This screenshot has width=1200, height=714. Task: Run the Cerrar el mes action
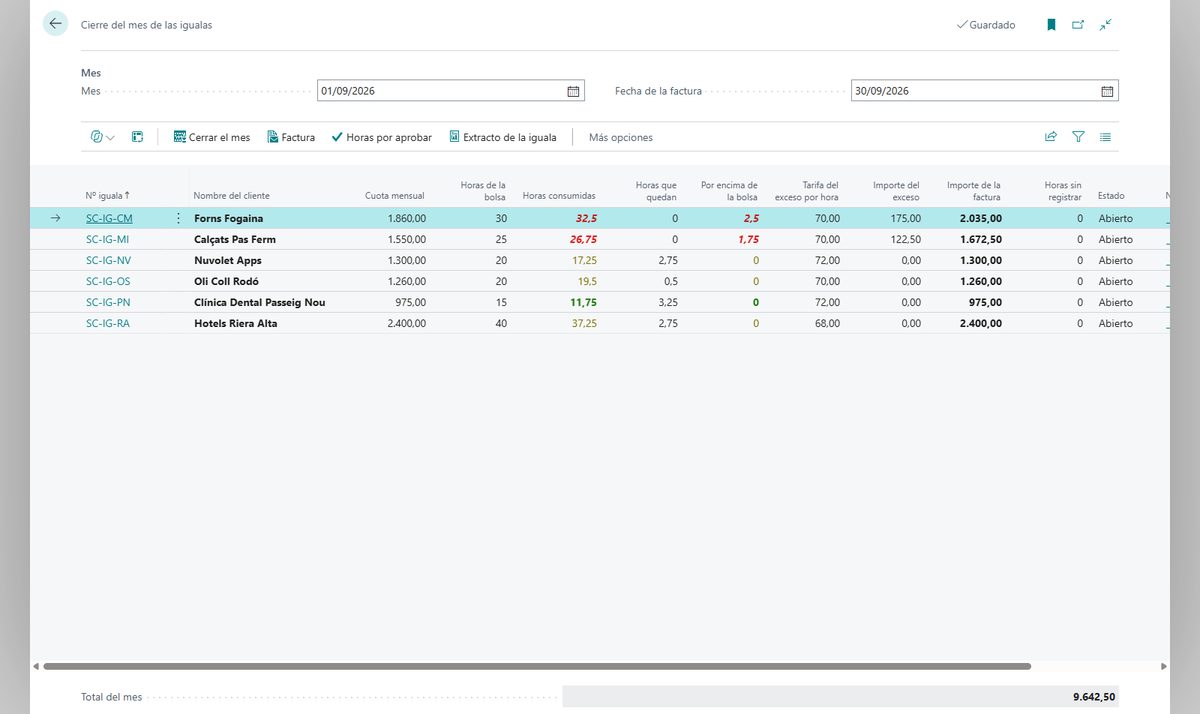pos(212,137)
